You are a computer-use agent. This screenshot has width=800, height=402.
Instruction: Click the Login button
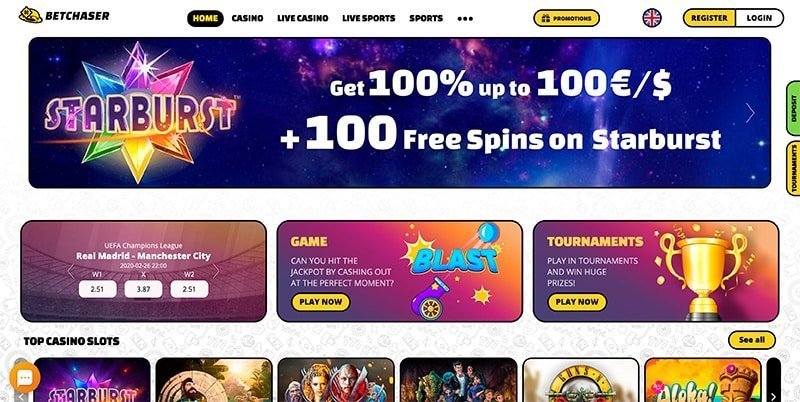pyautogui.click(x=759, y=18)
